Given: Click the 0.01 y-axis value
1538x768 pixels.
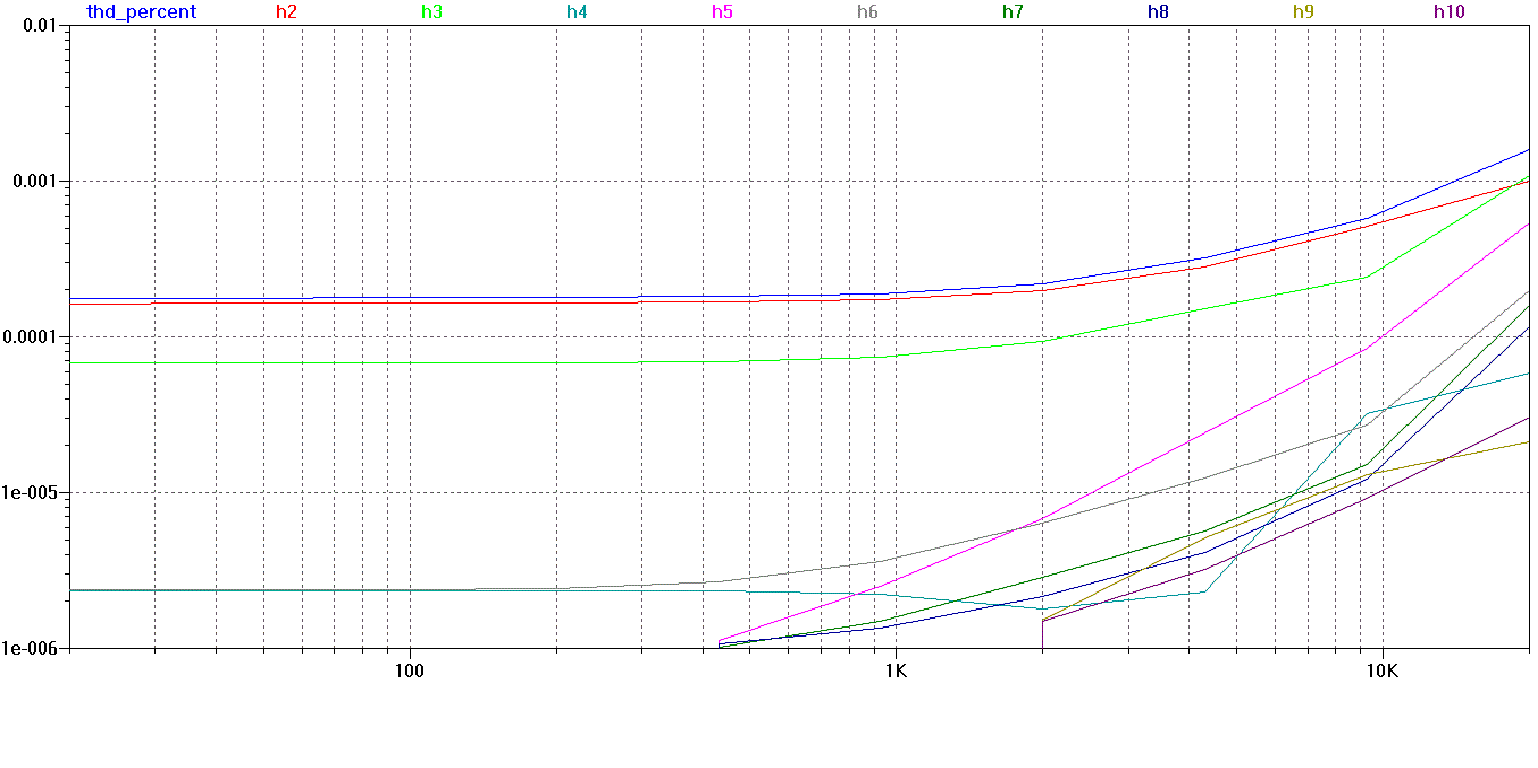Looking at the screenshot, I should pos(40,25).
